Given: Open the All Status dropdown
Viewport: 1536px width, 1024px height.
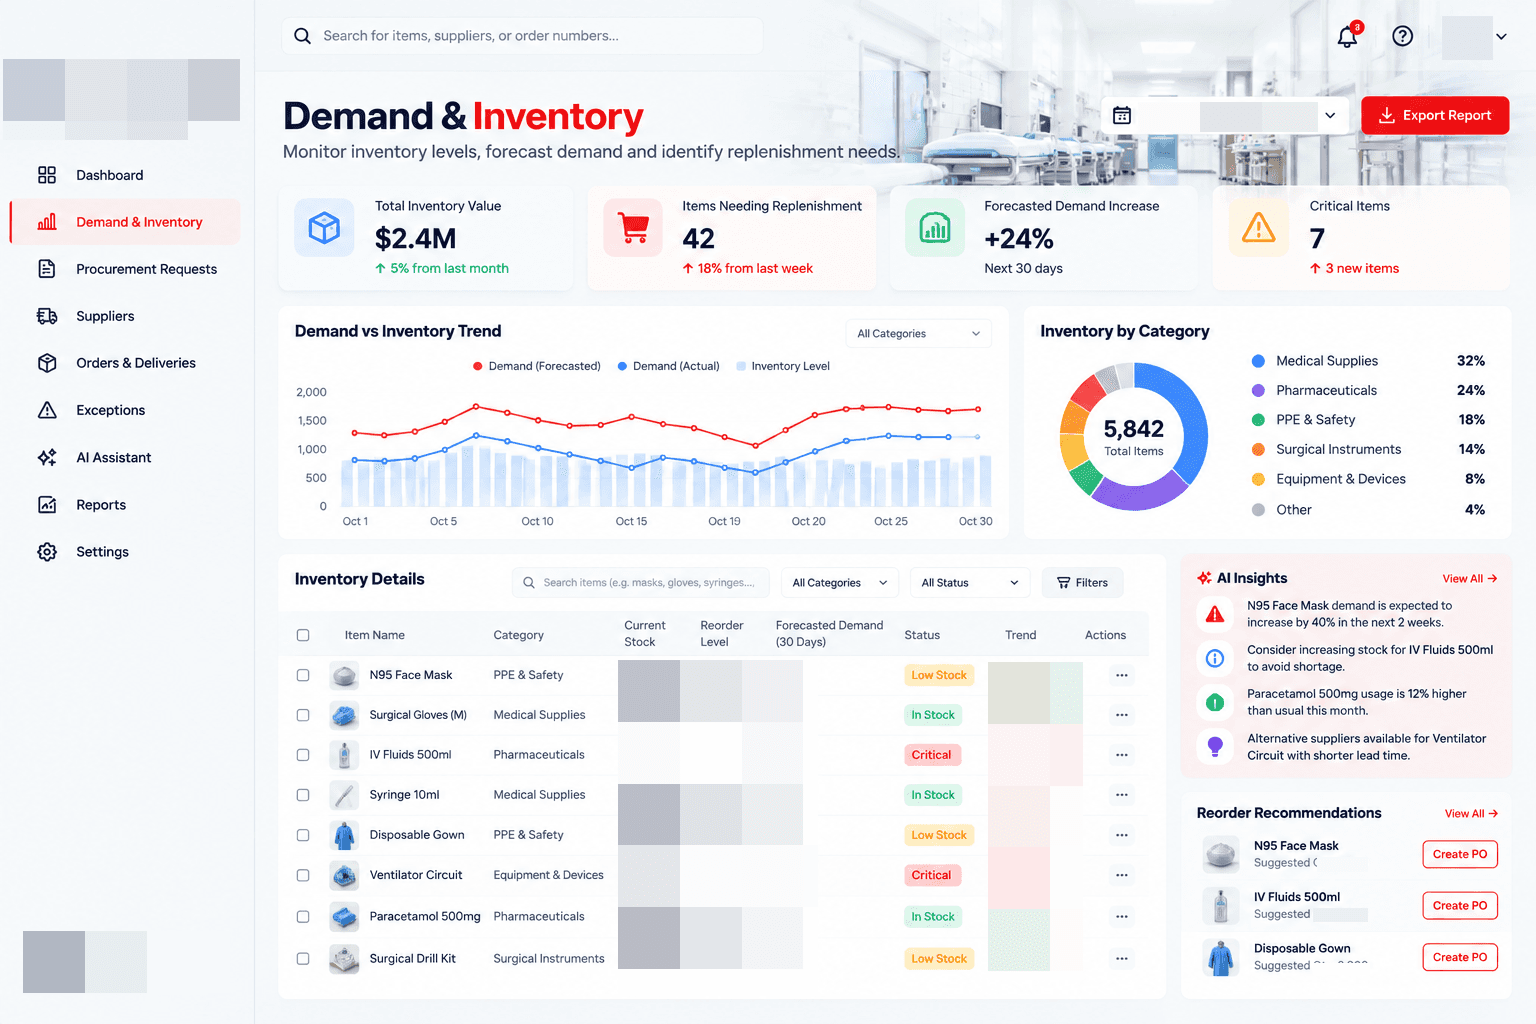Looking at the screenshot, I should click(x=969, y=583).
